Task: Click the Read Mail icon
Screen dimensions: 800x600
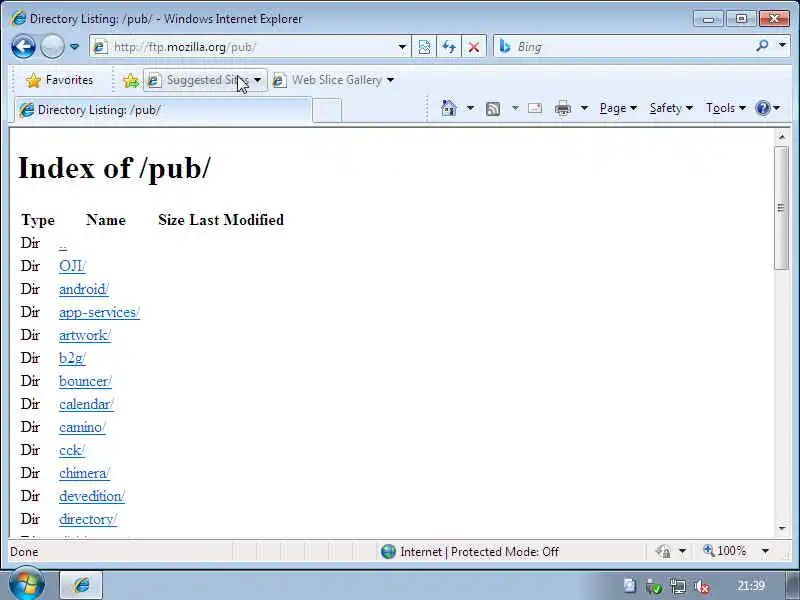Action: (x=535, y=108)
